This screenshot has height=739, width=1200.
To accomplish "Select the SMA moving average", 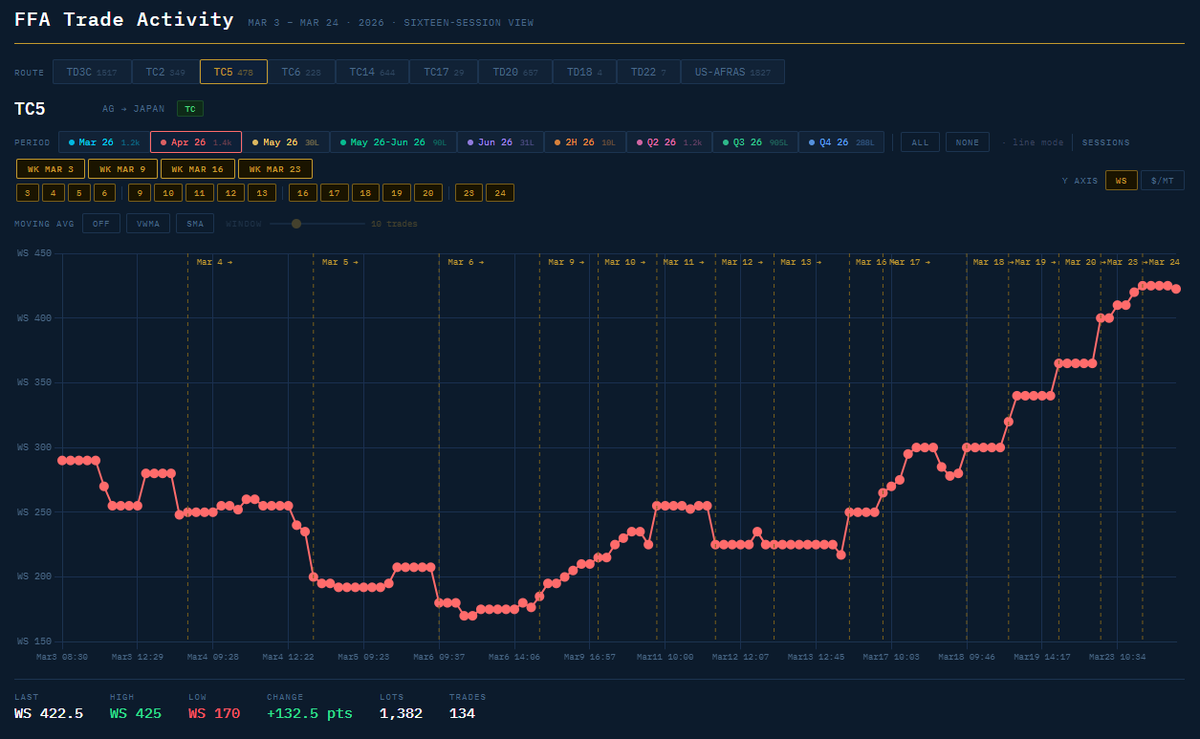I will pos(195,224).
